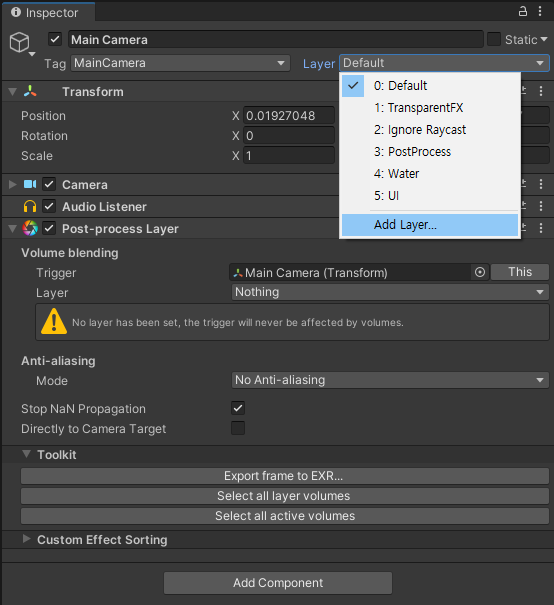The width and height of the screenshot is (554, 605).
Task: Select layer 1: TransparentFX
Action: coord(430,108)
